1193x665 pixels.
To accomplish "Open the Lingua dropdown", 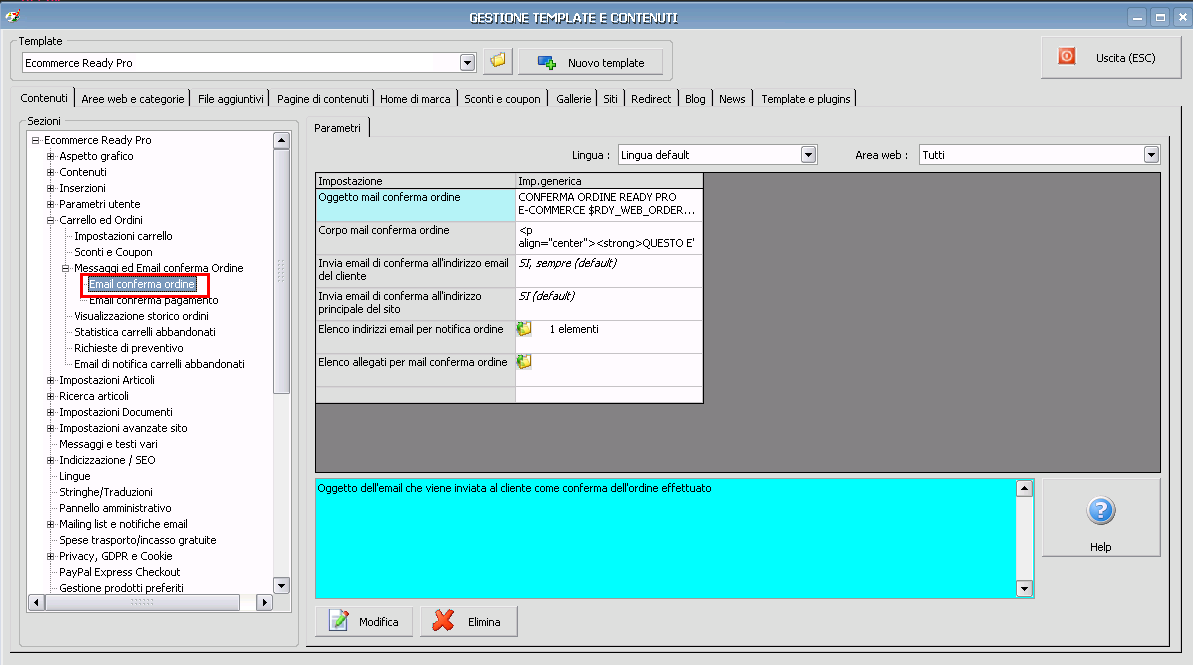I will point(808,155).
